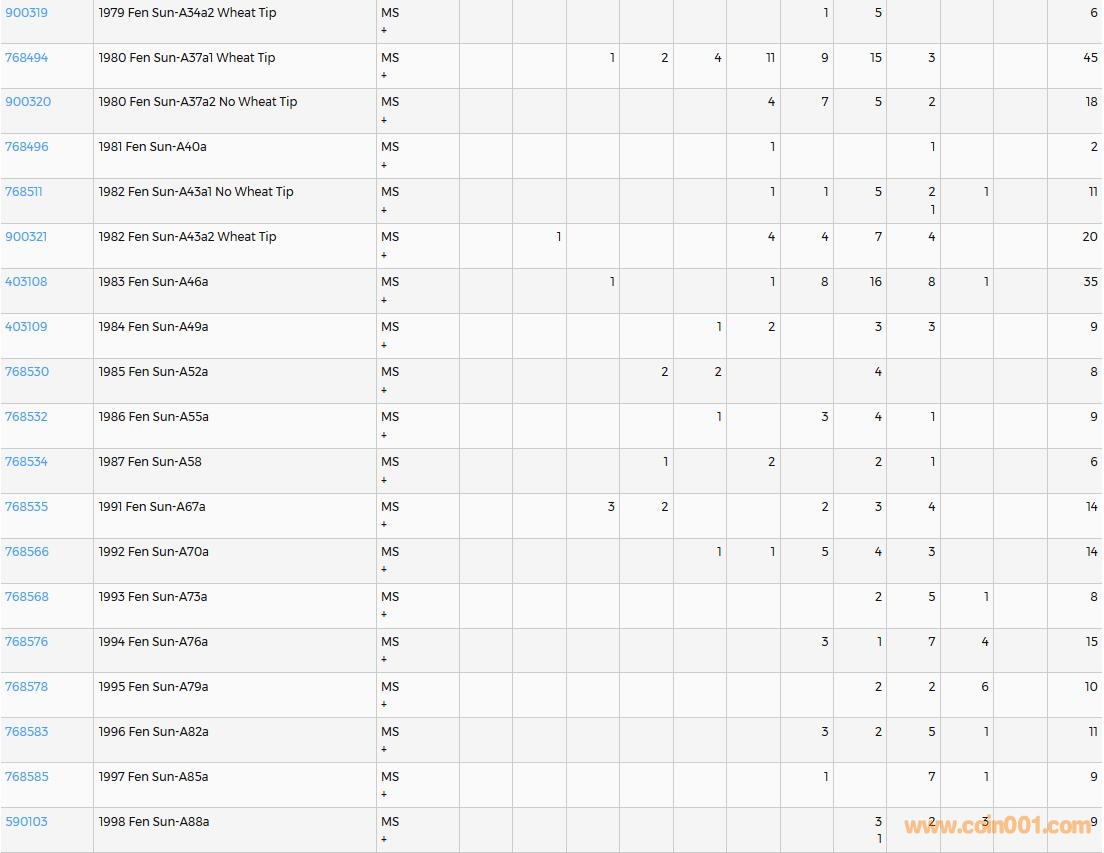Open coin link 768494

(x=27, y=58)
